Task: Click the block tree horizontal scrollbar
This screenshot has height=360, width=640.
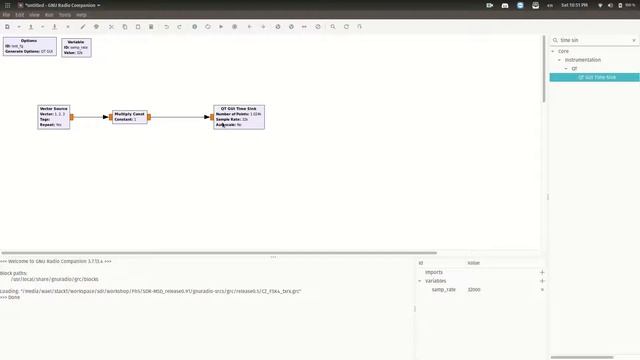Action: 582,357
